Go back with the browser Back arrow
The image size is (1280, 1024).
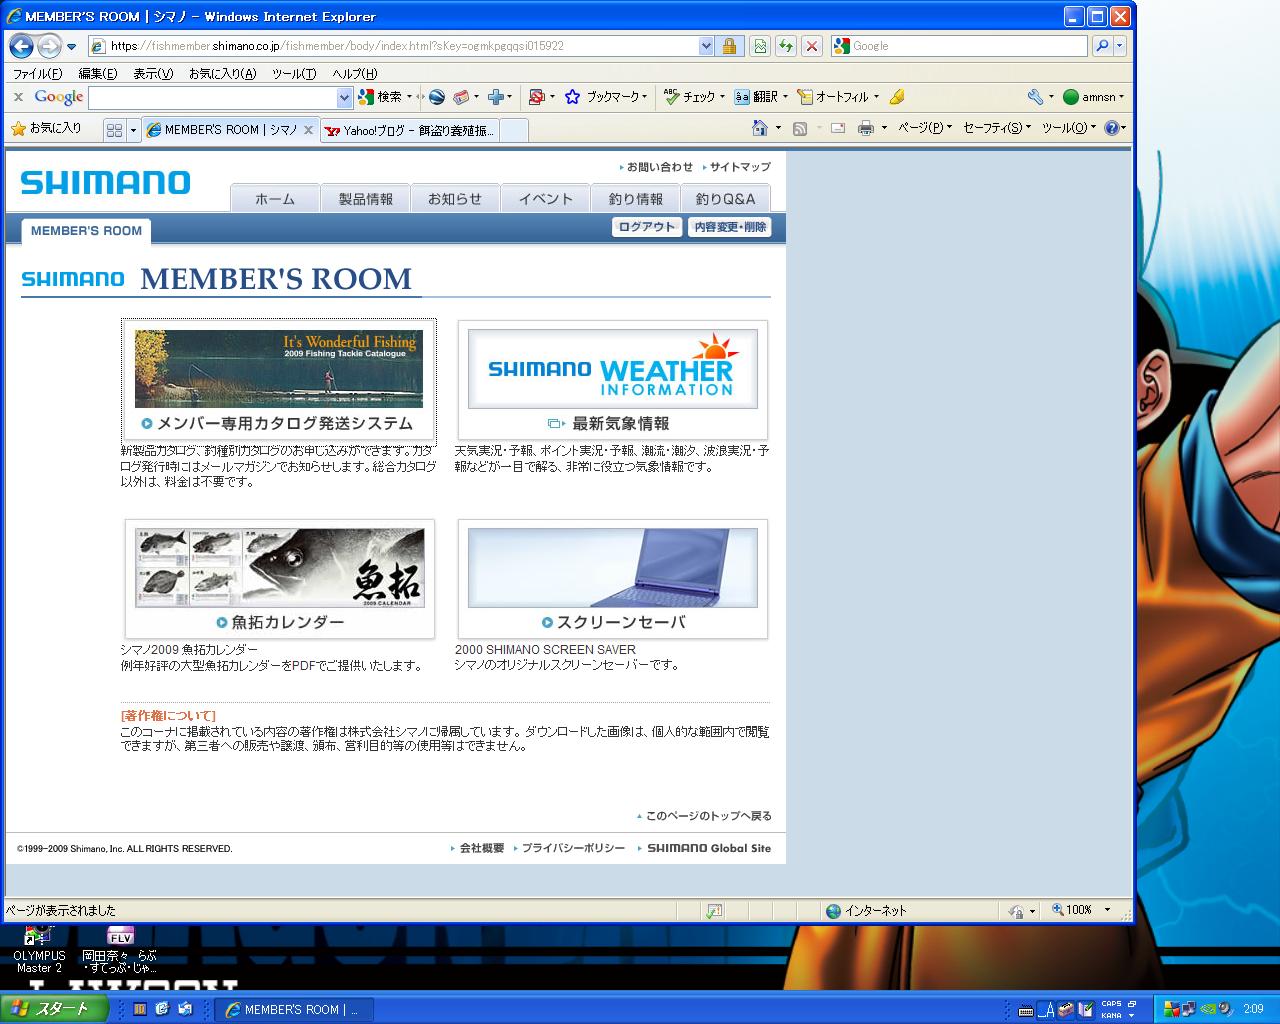[21, 46]
